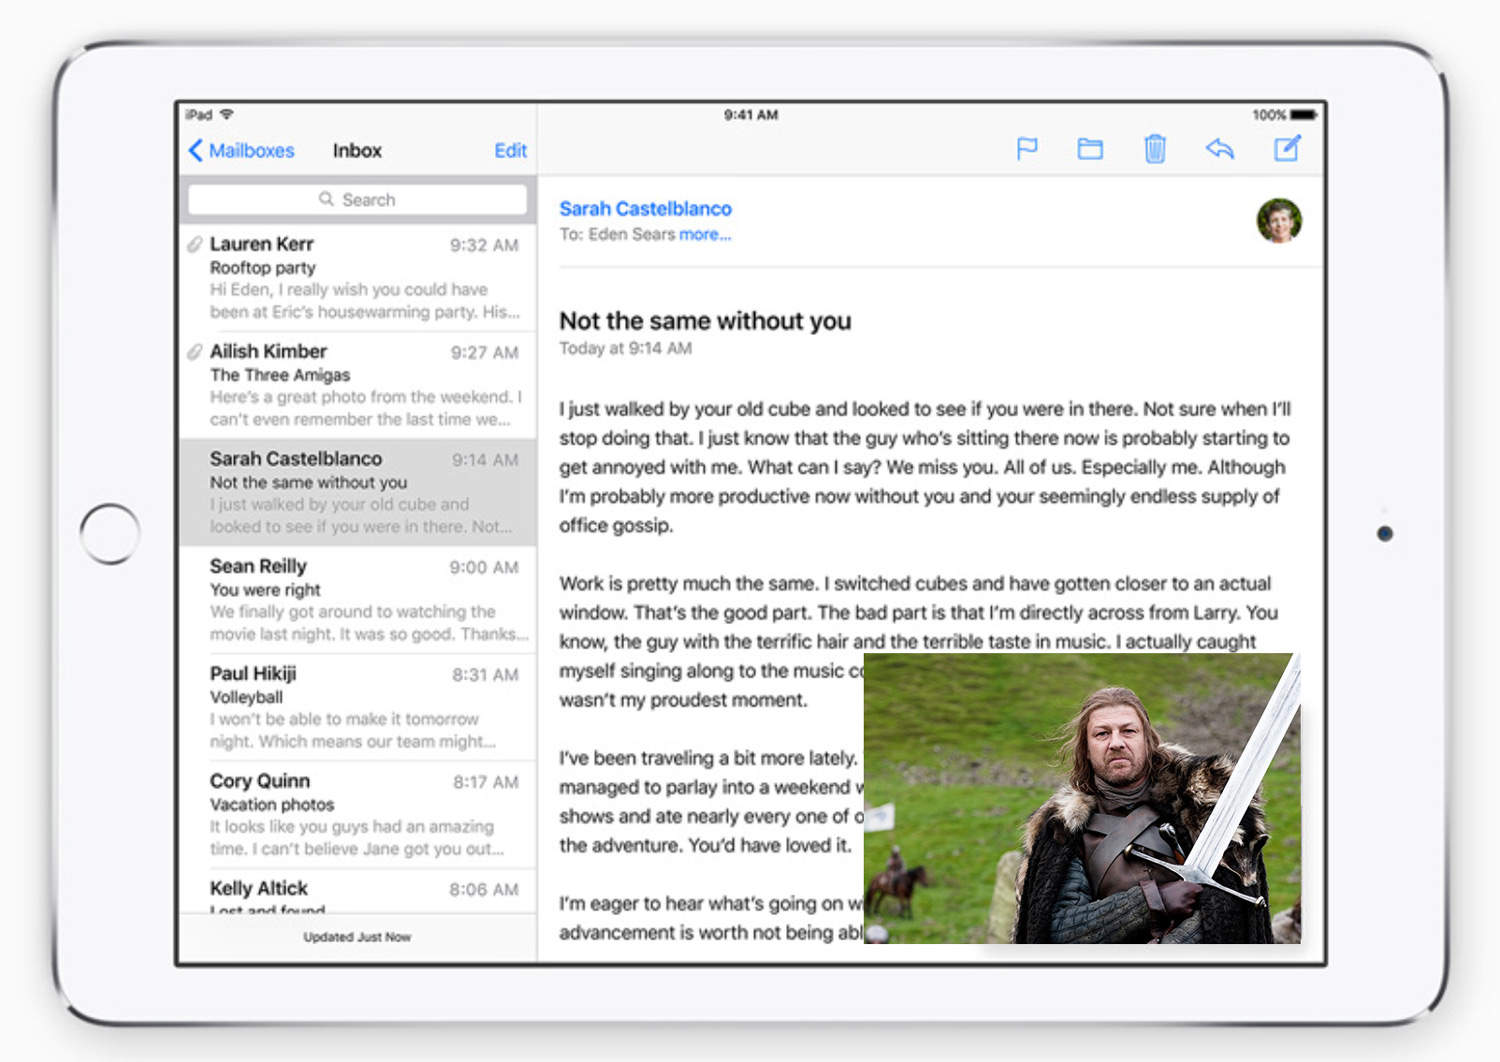Open Paul Hikiji's Volleyball email
This screenshot has height=1062, width=1500.
(x=357, y=706)
